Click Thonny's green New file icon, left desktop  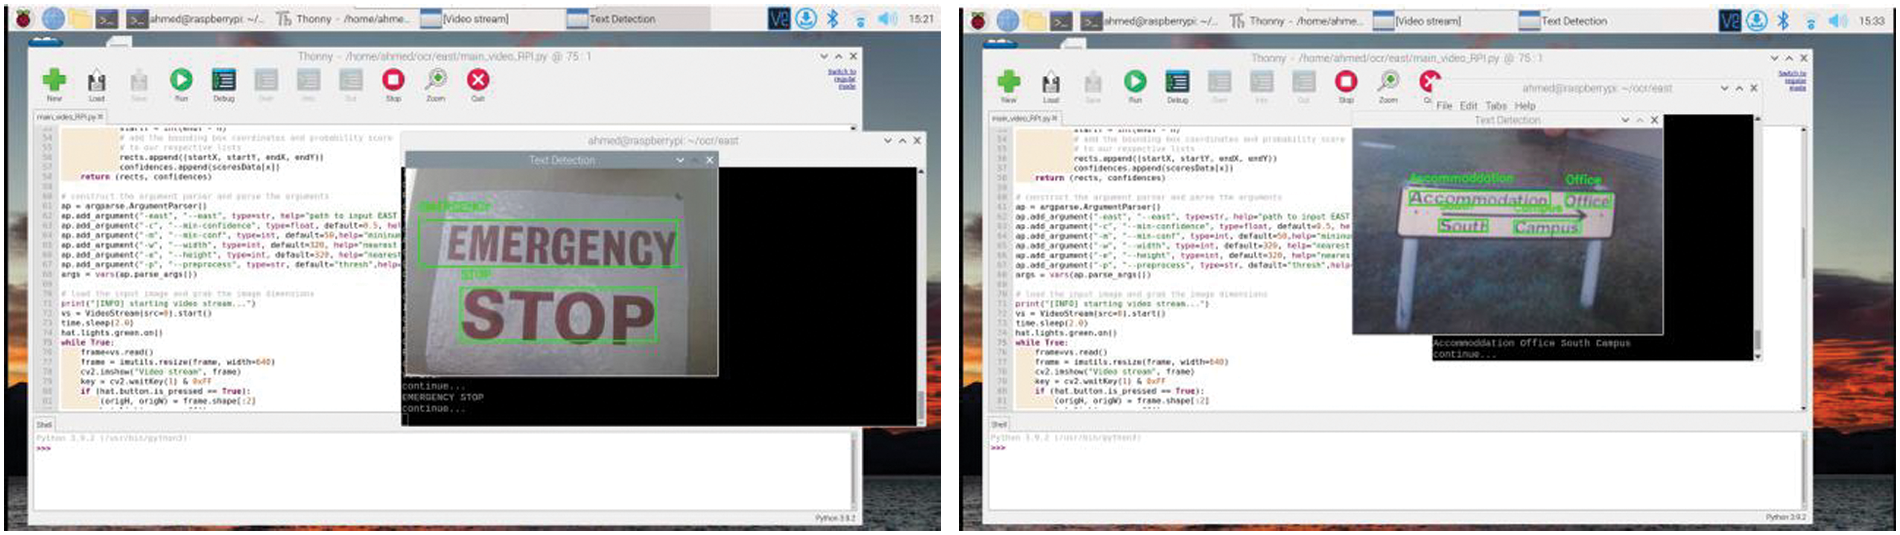(x=54, y=81)
